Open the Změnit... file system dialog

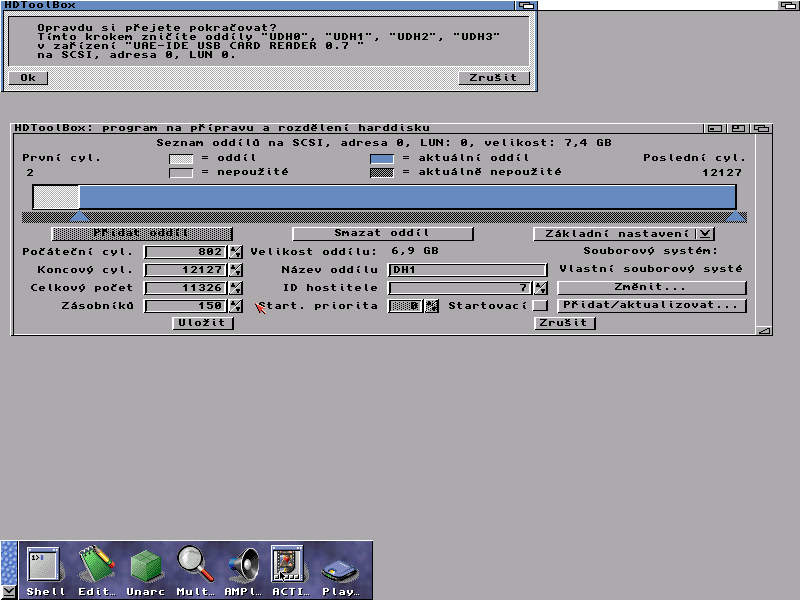pyautogui.click(x=652, y=287)
